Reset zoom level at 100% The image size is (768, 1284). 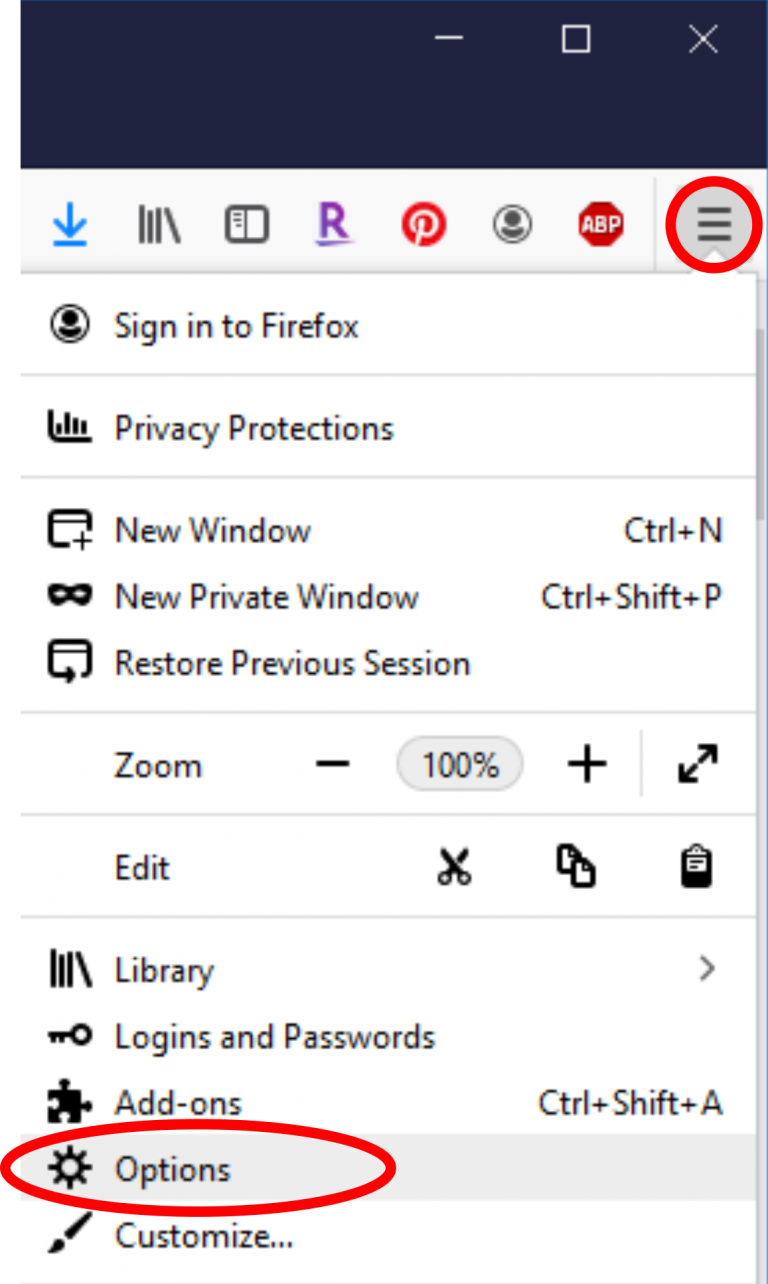coord(460,765)
